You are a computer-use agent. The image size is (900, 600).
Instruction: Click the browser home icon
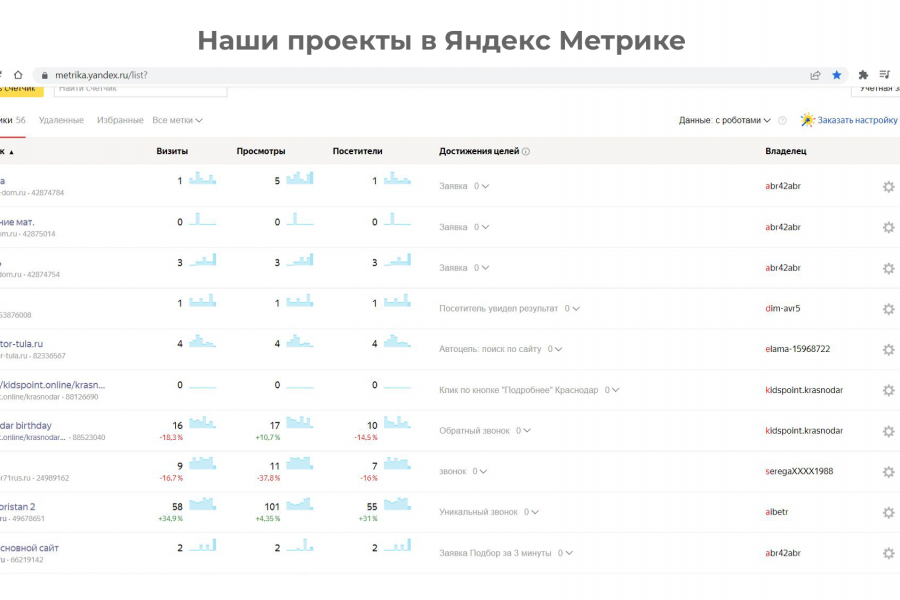[18, 75]
